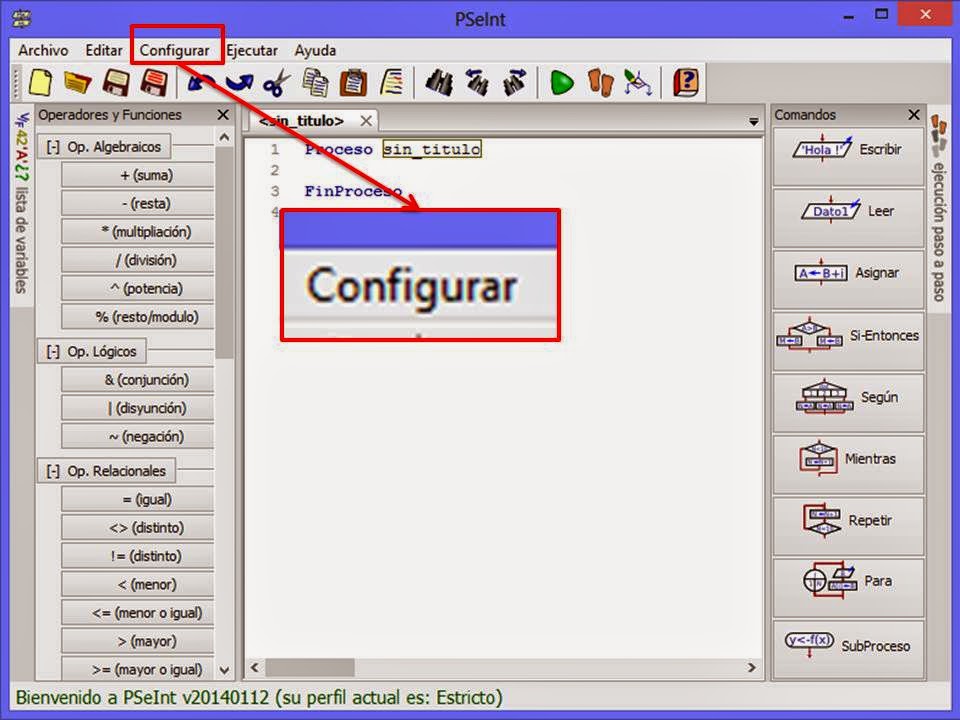Create a new file with the blank page icon

tap(40, 82)
